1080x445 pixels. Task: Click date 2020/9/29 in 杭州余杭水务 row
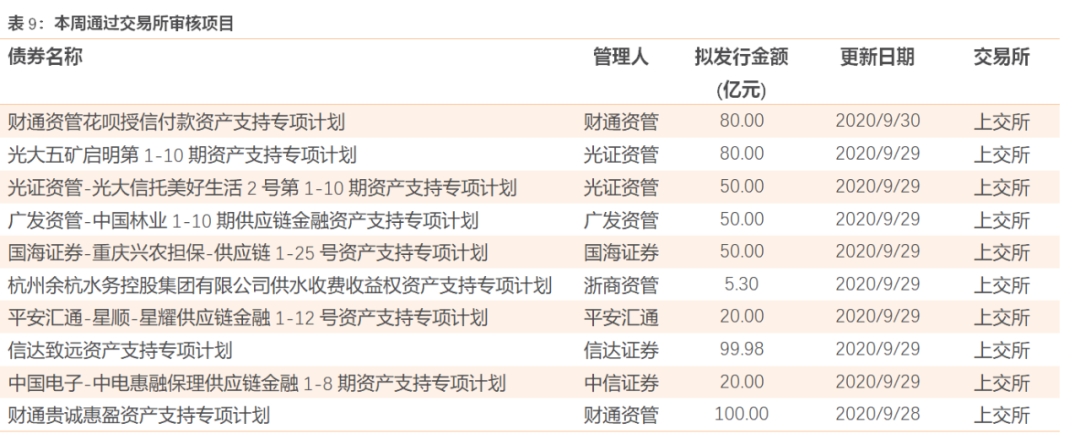pos(878,284)
